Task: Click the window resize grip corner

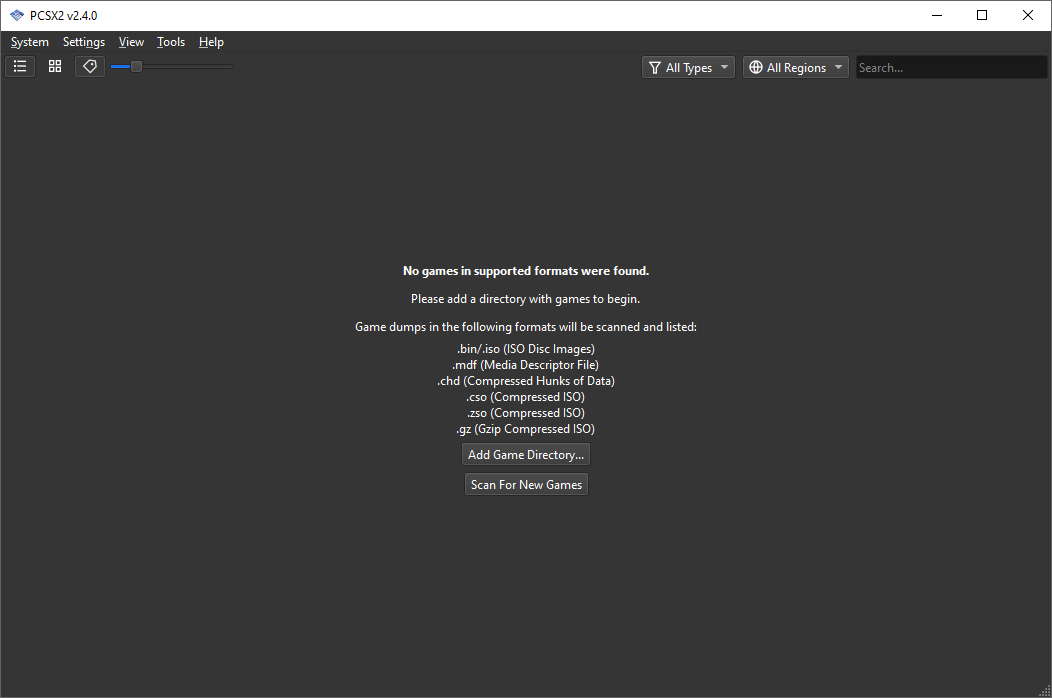Action: (x=1045, y=691)
